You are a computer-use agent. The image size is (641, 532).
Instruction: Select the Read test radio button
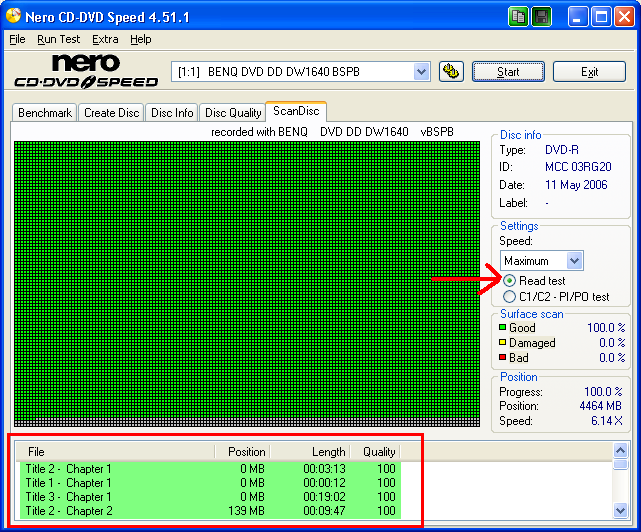510,281
